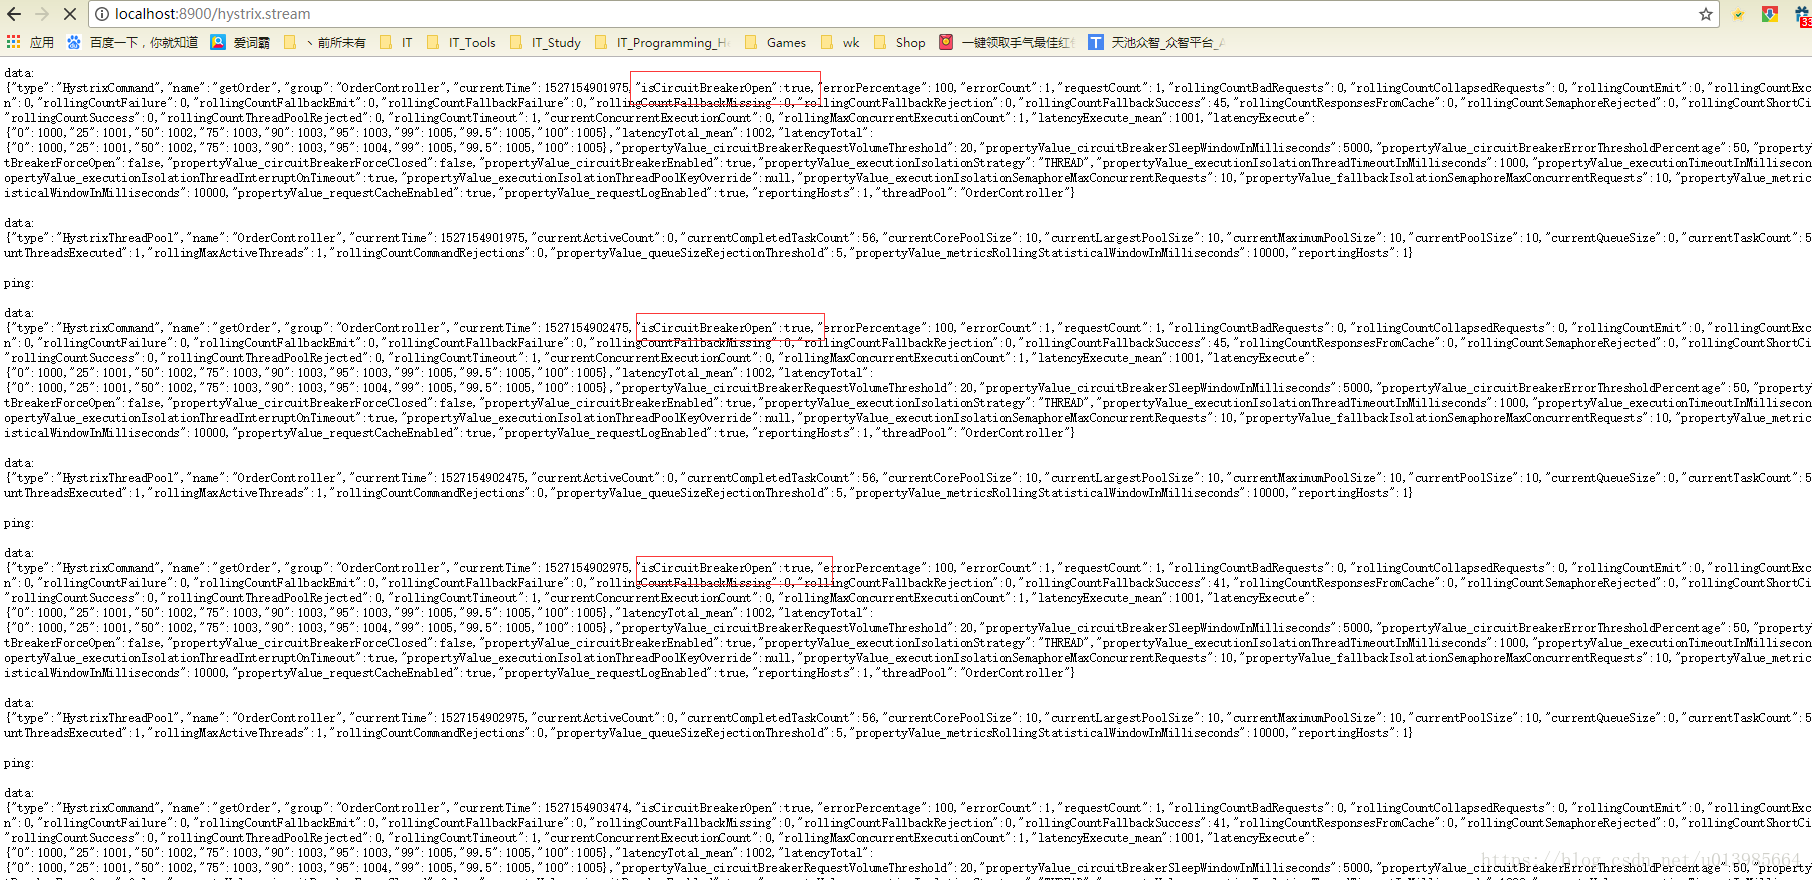Expand the Games bookmark folder
1812x880 pixels.
coord(775,42)
